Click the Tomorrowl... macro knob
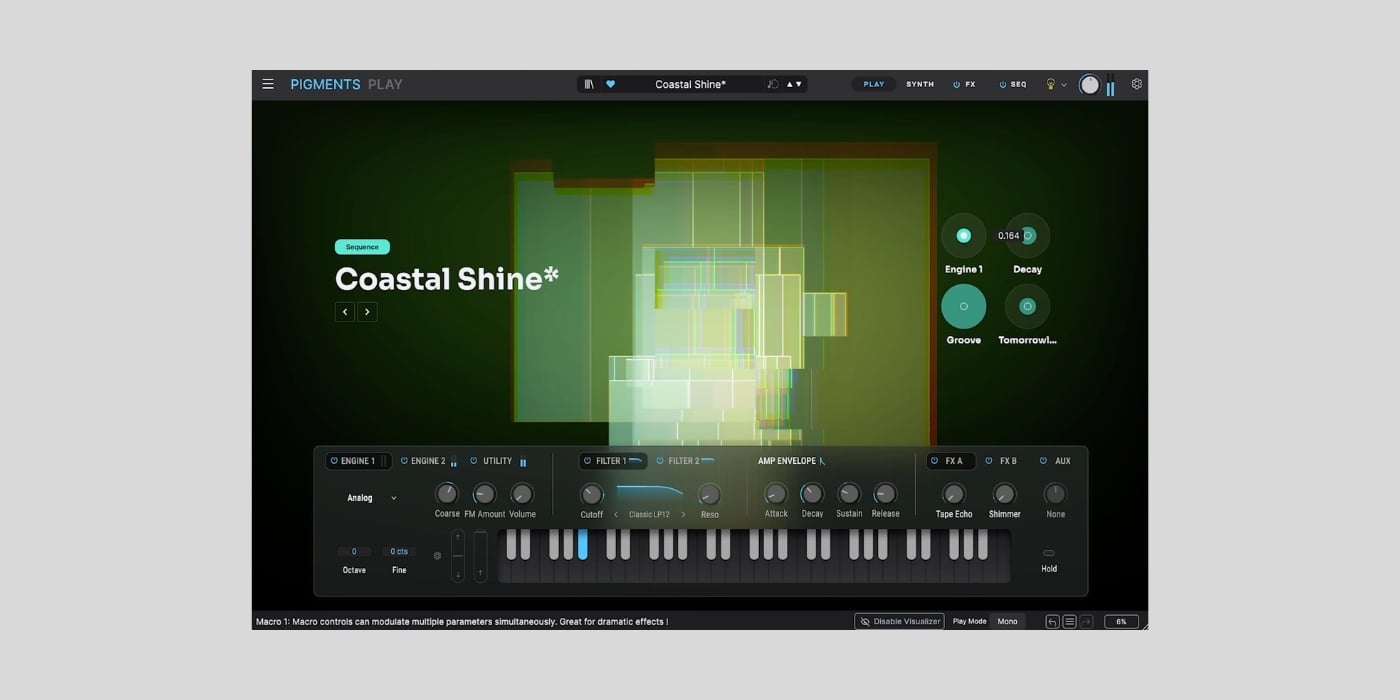The image size is (1400, 700). pos(1027,307)
